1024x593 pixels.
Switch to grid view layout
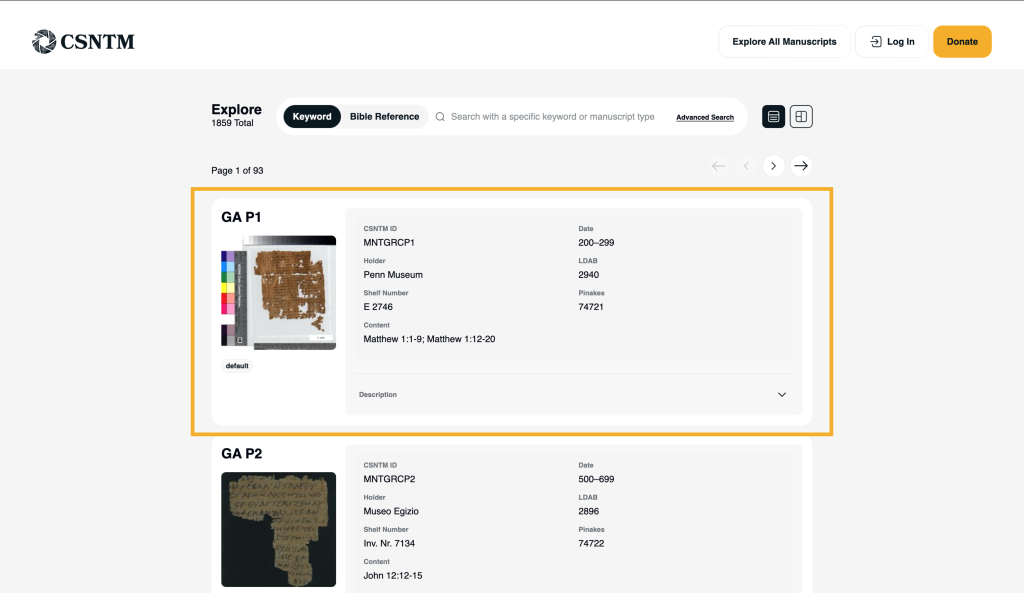tap(801, 117)
